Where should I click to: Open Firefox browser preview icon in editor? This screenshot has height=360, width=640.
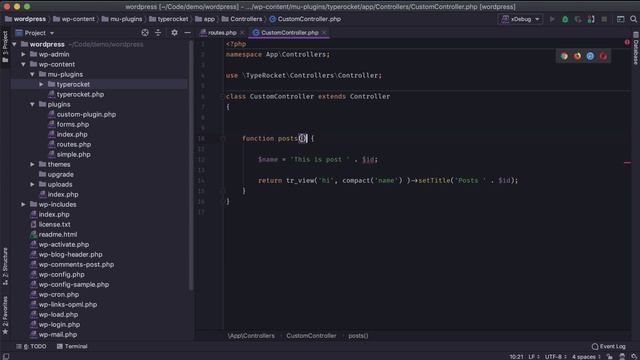click(577, 56)
